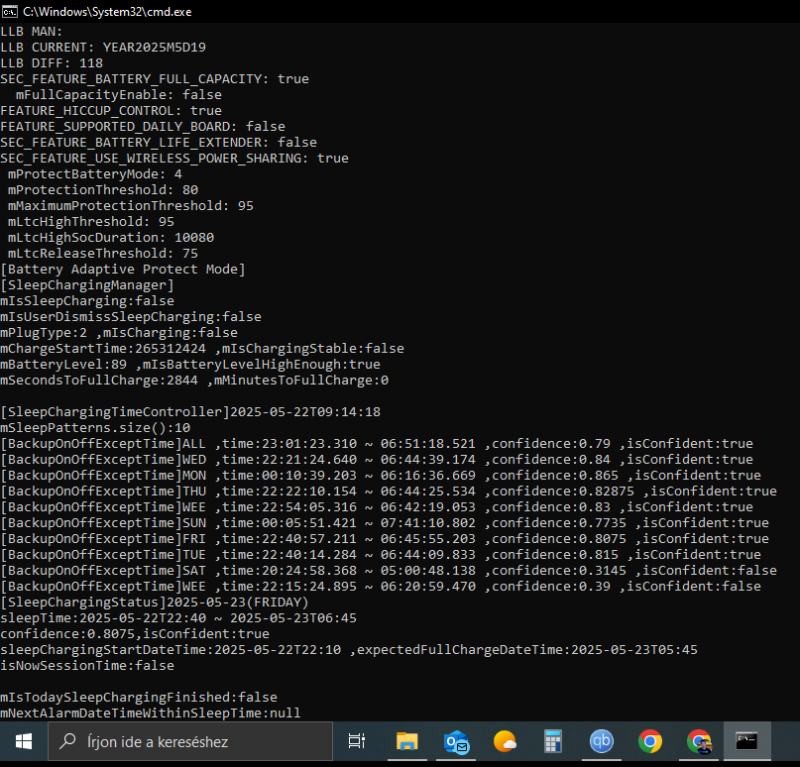Click 'mIsSleepCharging:false' line
800x767 pixels.
click(87, 301)
